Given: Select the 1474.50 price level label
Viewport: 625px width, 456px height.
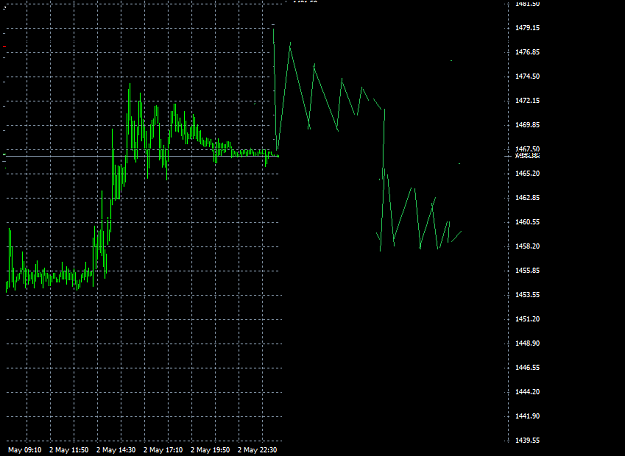Looking at the screenshot, I should tap(527, 77).
